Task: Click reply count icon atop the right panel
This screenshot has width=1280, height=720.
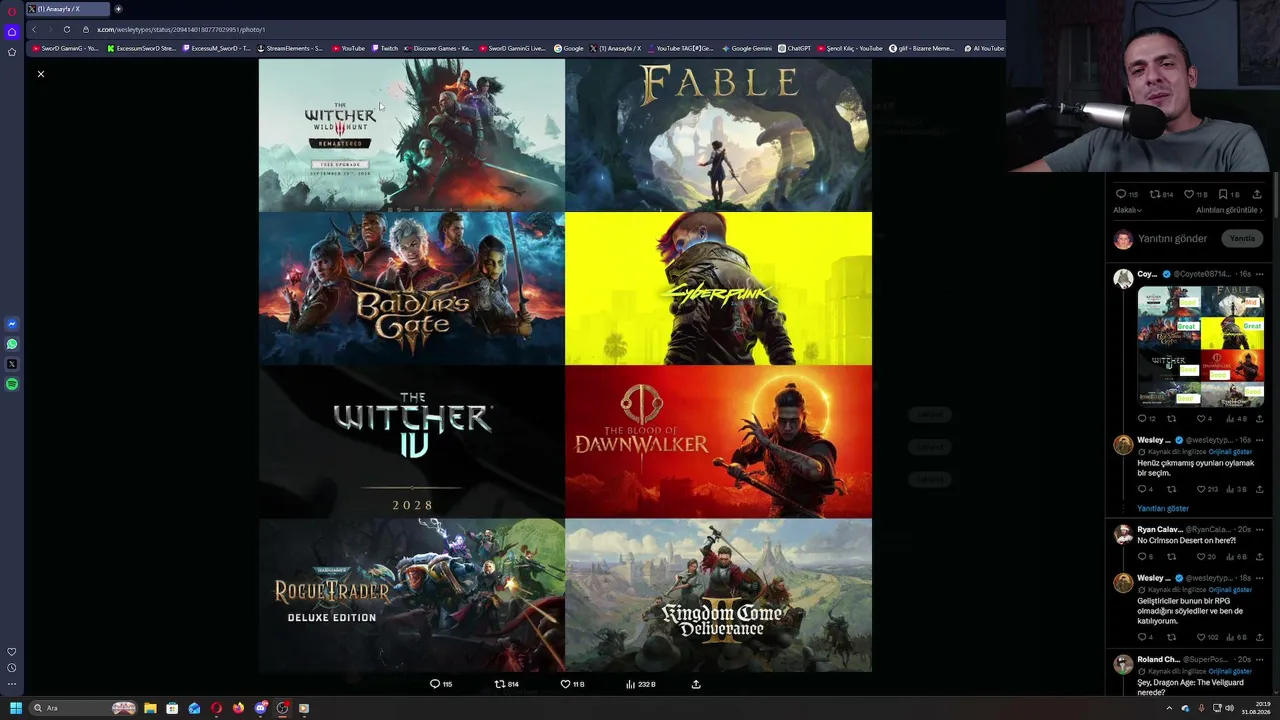Action: tap(1121, 194)
